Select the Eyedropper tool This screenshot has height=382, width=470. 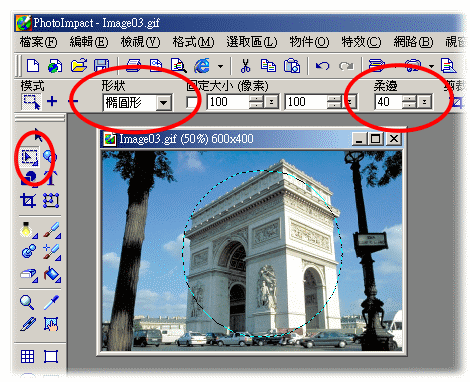pyautogui.click(x=51, y=302)
